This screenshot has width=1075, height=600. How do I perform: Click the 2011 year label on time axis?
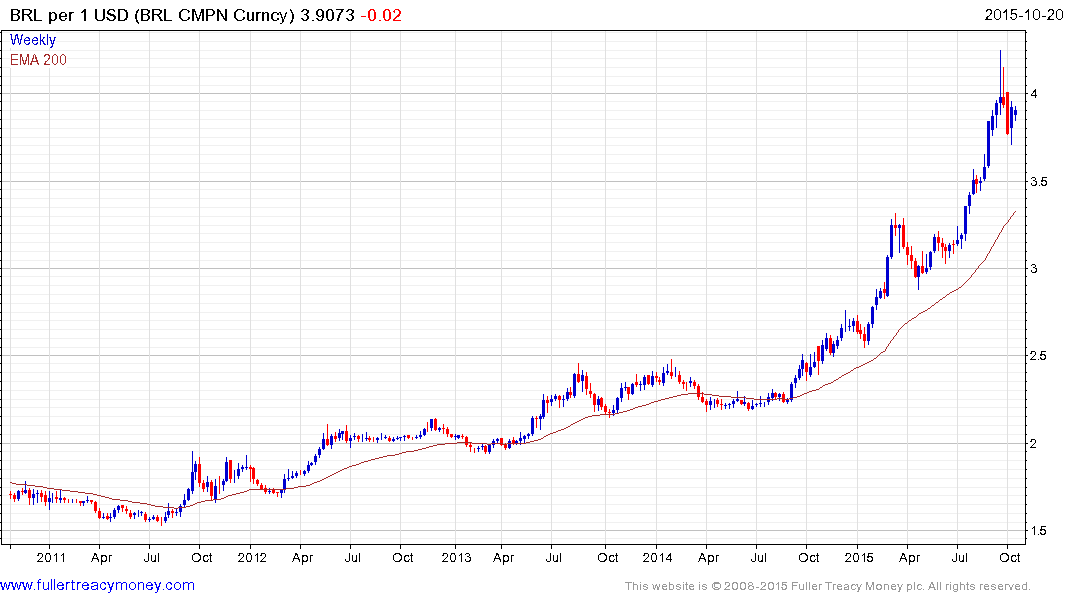click(49, 557)
